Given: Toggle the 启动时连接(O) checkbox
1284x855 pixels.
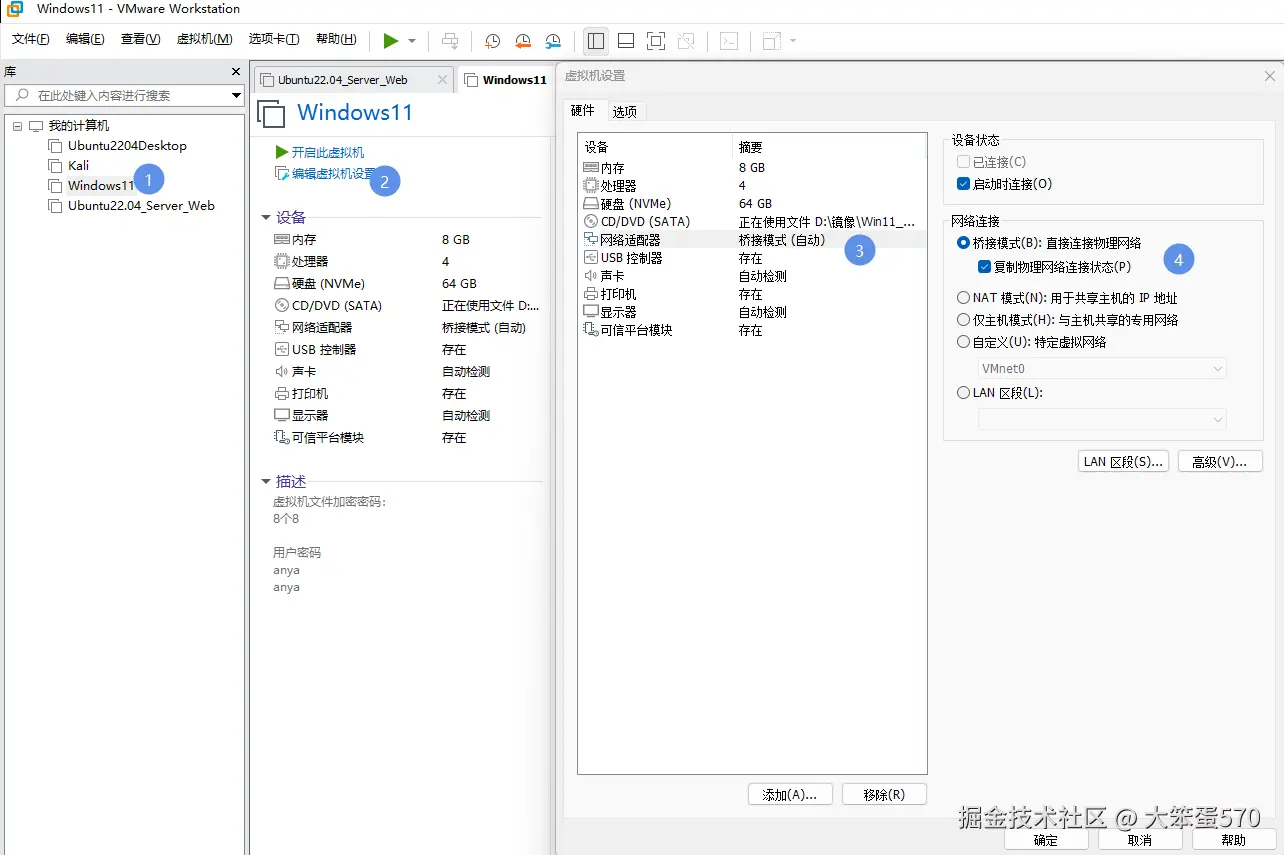Looking at the screenshot, I should tap(963, 184).
